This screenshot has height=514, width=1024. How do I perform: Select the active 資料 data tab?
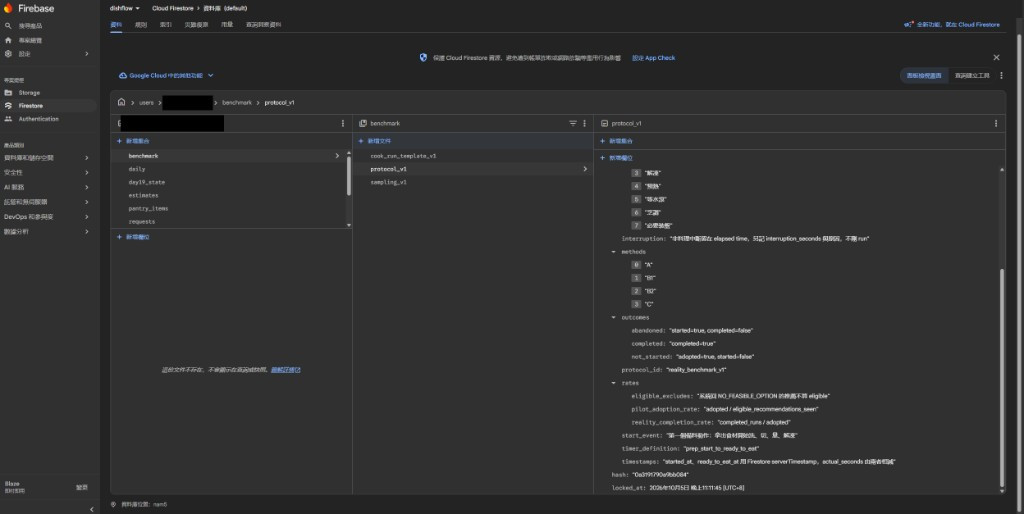[116, 25]
